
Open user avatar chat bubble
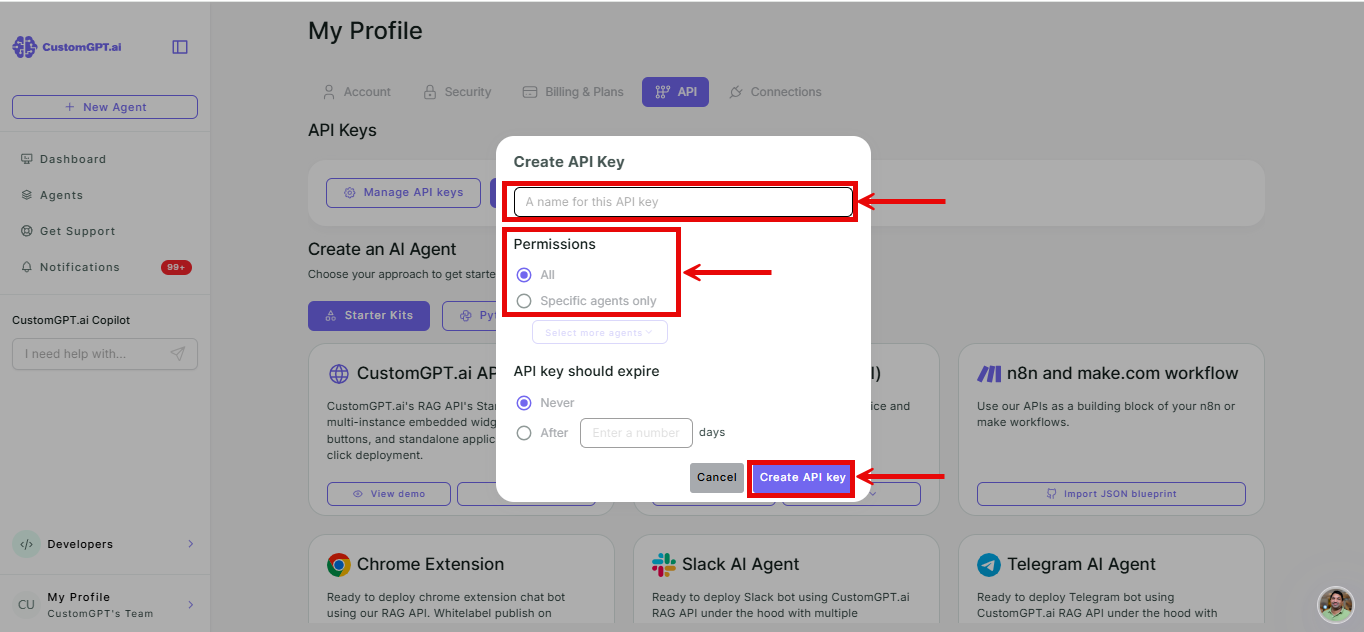coord(1335,604)
